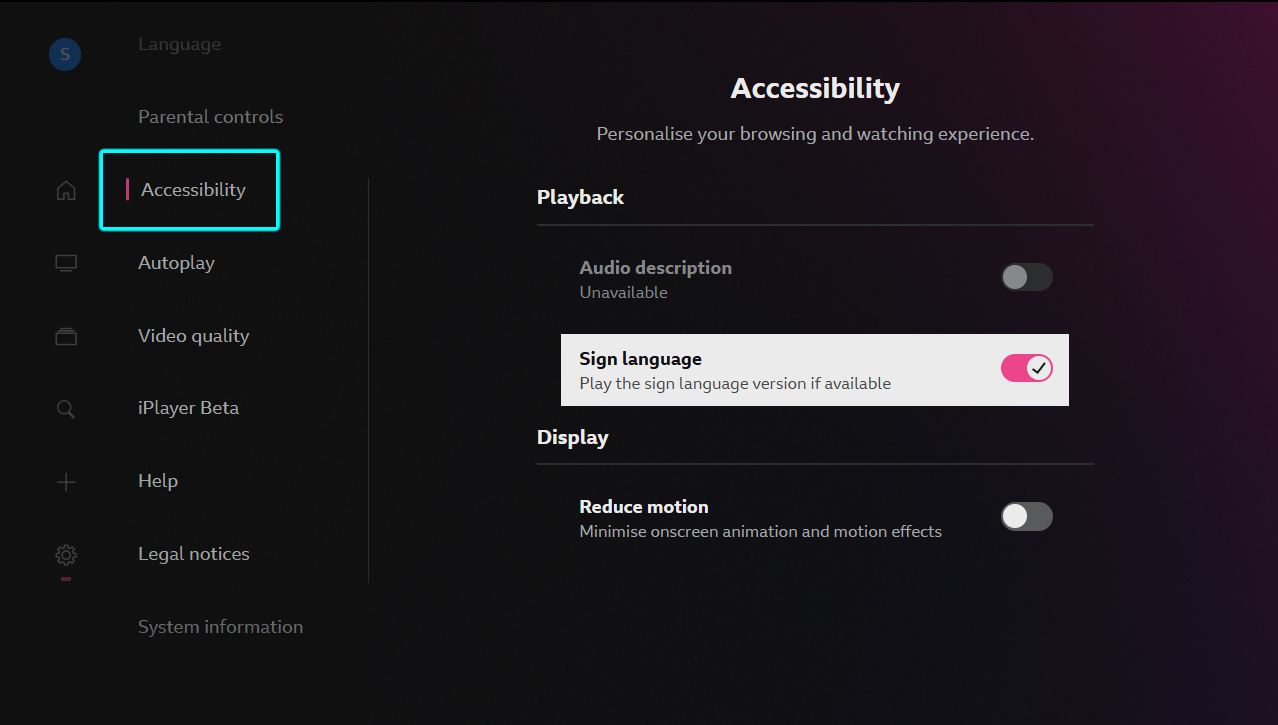The height and width of the screenshot is (725, 1278).
Task: Open the Language settings
Action: (179, 43)
